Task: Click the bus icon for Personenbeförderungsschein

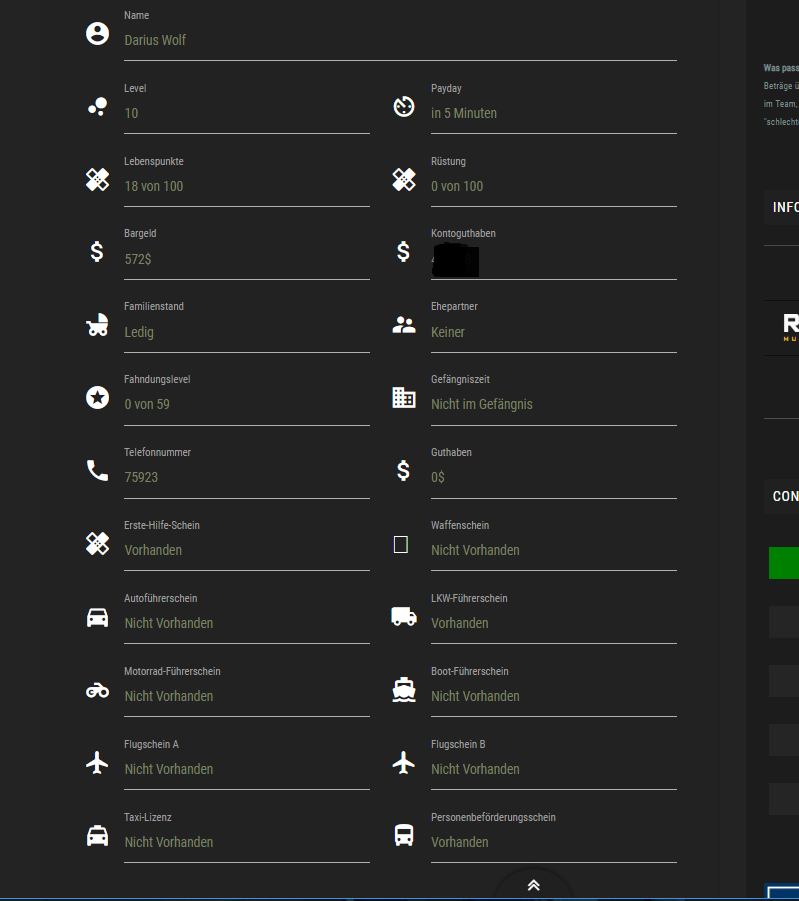Action: tap(403, 835)
